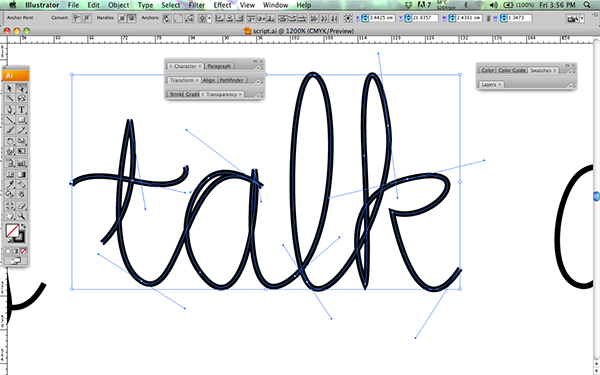Screen dimensions: 600x375
Task: Click the Gradient mode button
Action: [16, 251]
